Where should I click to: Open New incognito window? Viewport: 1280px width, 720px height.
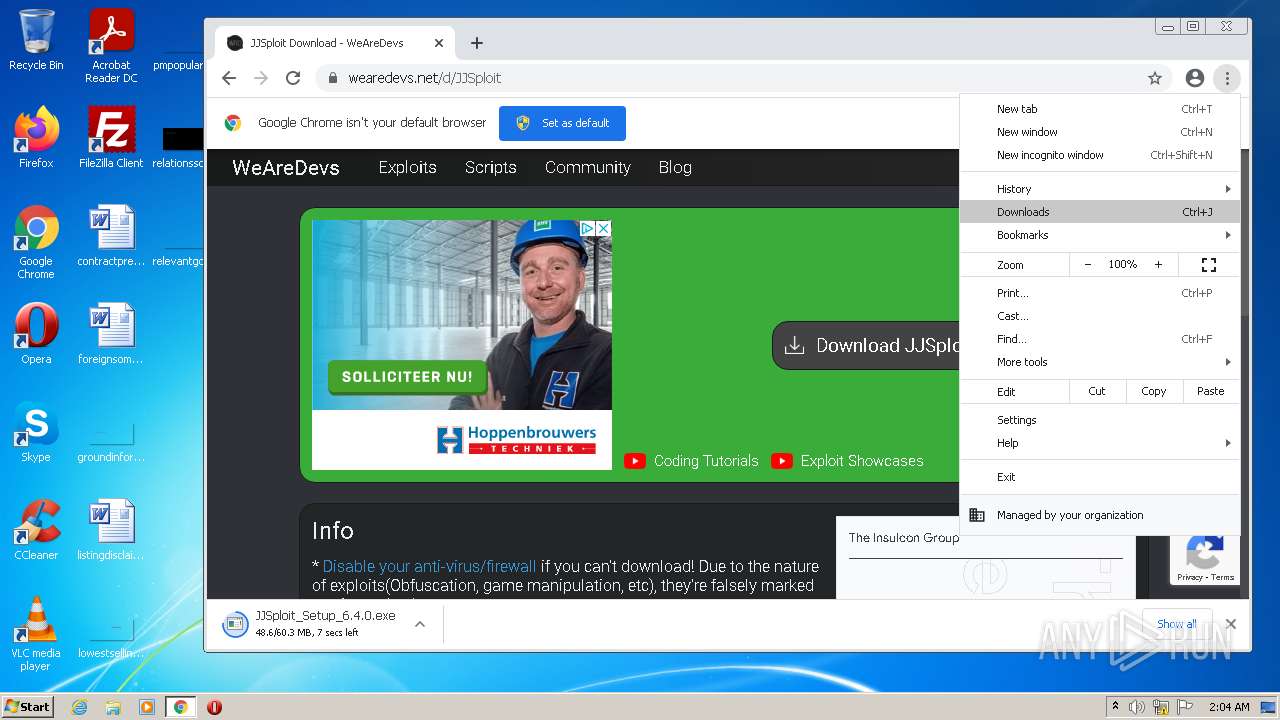(x=1100, y=155)
